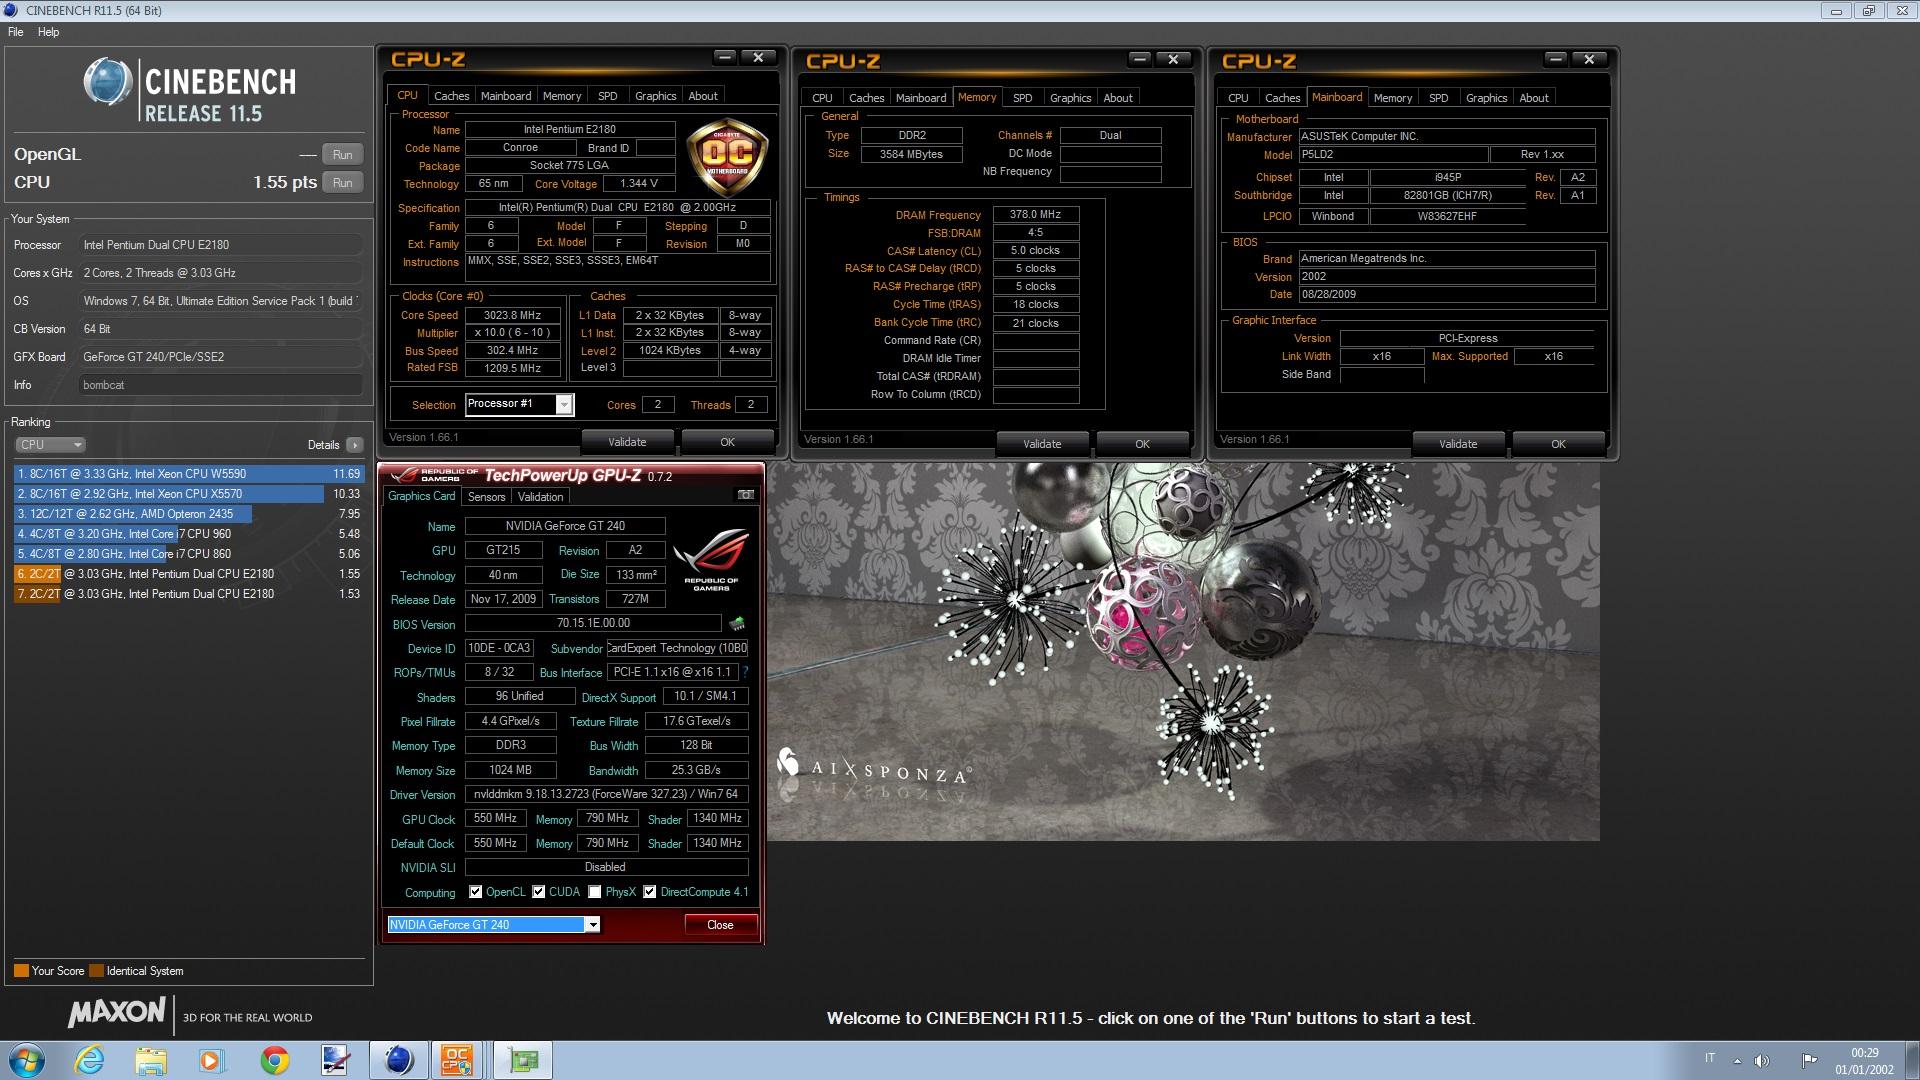Click the Gigabyte OC badge in CPU-Z
This screenshot has width=1920, height=1080.
click(x=727, y=155)
